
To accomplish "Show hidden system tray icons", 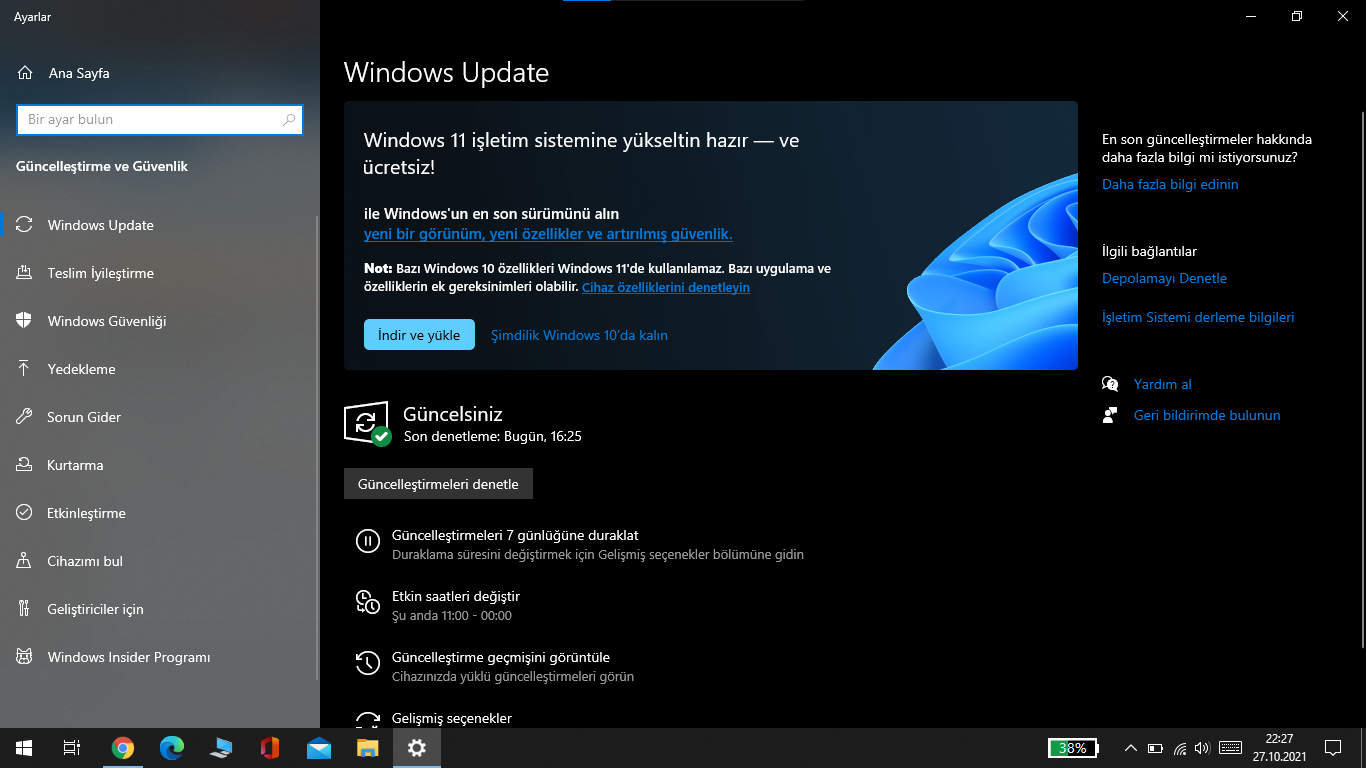I will tap(1131, 748).
